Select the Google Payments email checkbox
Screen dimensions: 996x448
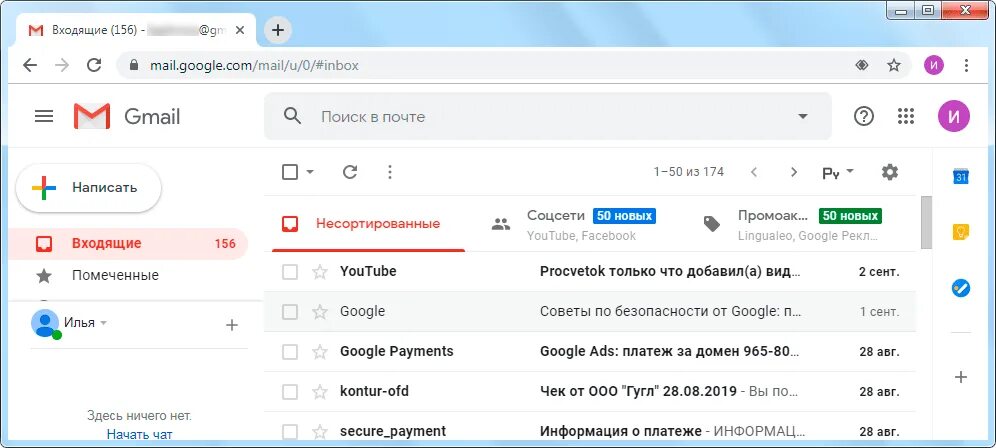pyautogui.click(x=290, y=352)
